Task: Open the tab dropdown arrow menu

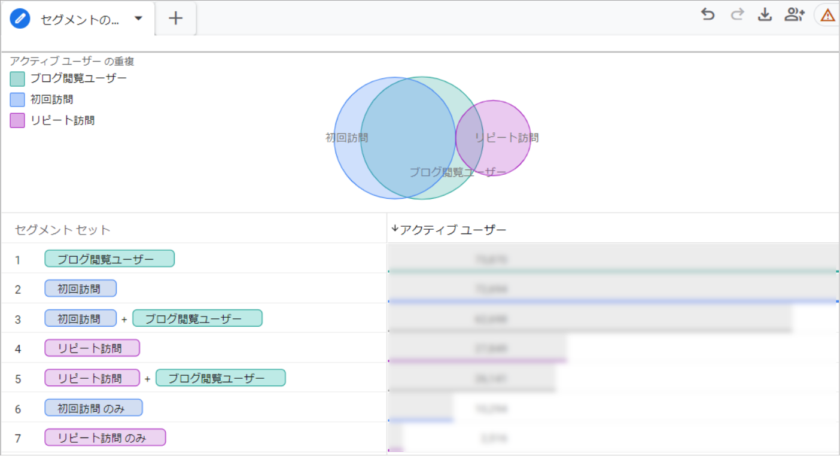Action: point(138,18)
